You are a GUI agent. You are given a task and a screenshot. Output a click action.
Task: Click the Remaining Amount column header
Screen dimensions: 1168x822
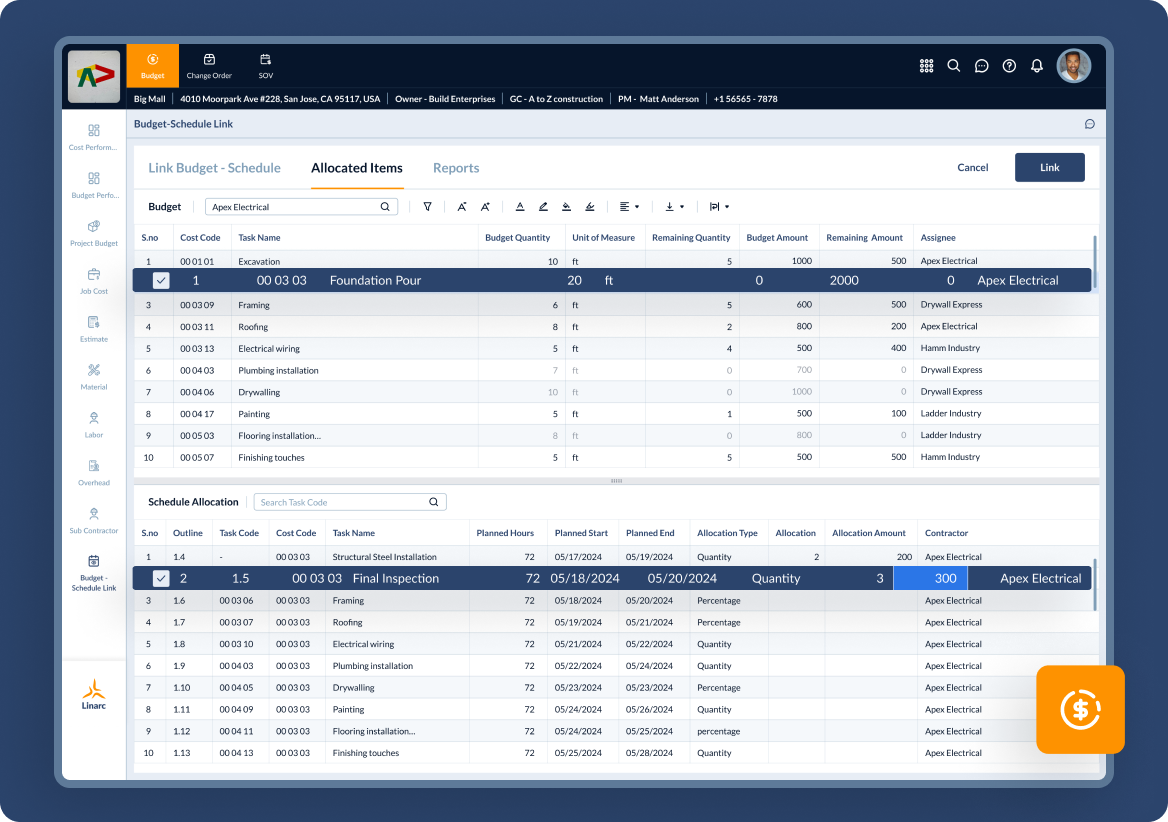click(864, 238)
